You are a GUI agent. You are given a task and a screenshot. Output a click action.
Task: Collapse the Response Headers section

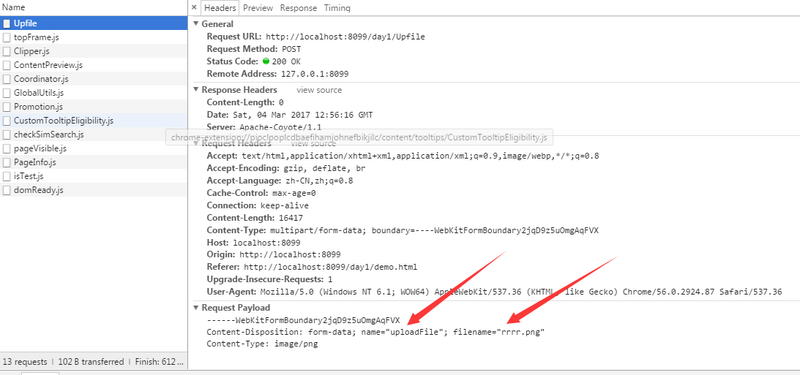(196, 90)
